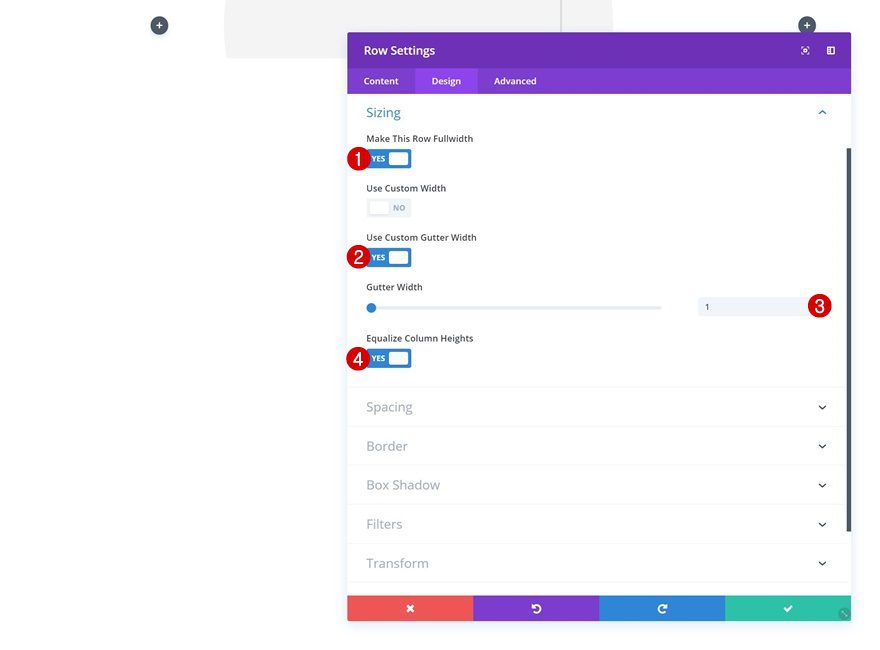Click the plus icon on the right canvas
Viewport: 880px width, 650px height.
(x=806, y=24)
